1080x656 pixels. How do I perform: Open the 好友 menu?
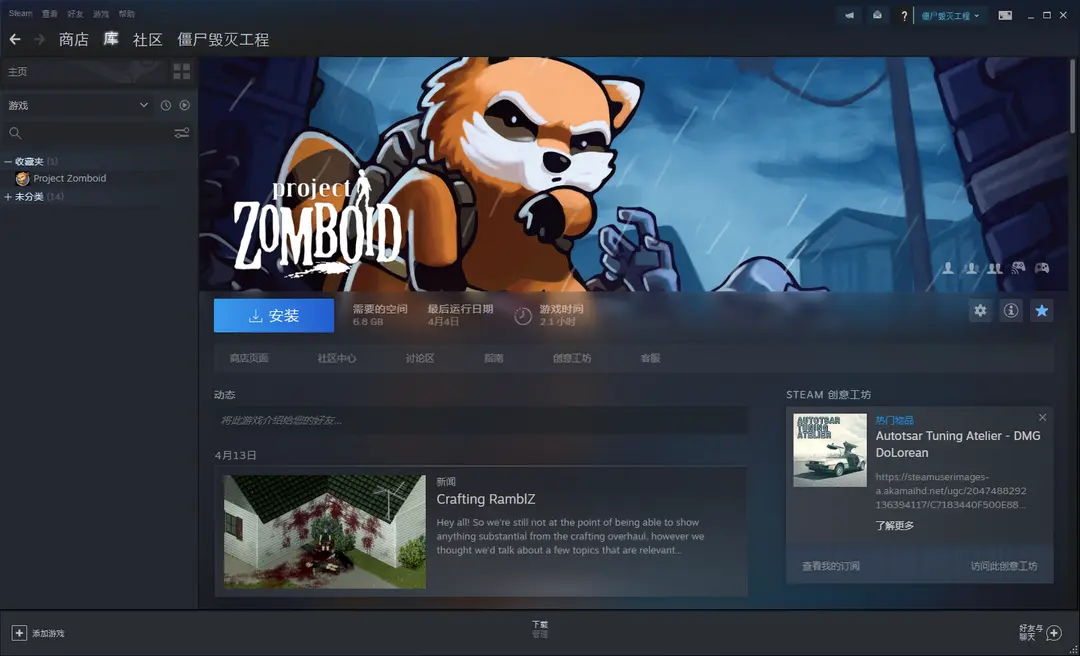point(76,14)
